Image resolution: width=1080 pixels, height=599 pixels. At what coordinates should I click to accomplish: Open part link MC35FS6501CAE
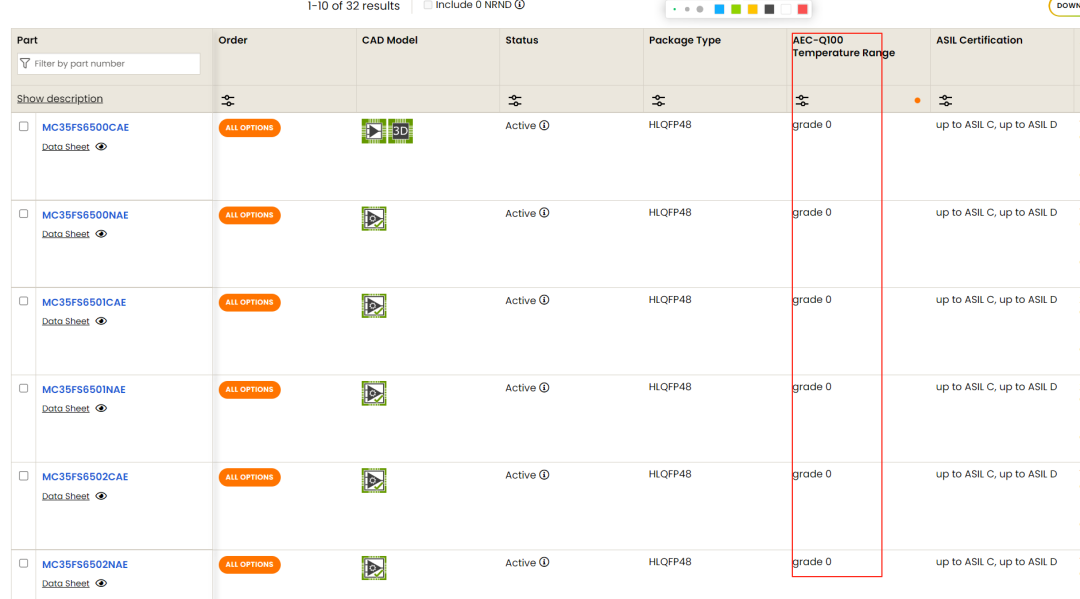[84, 302]
